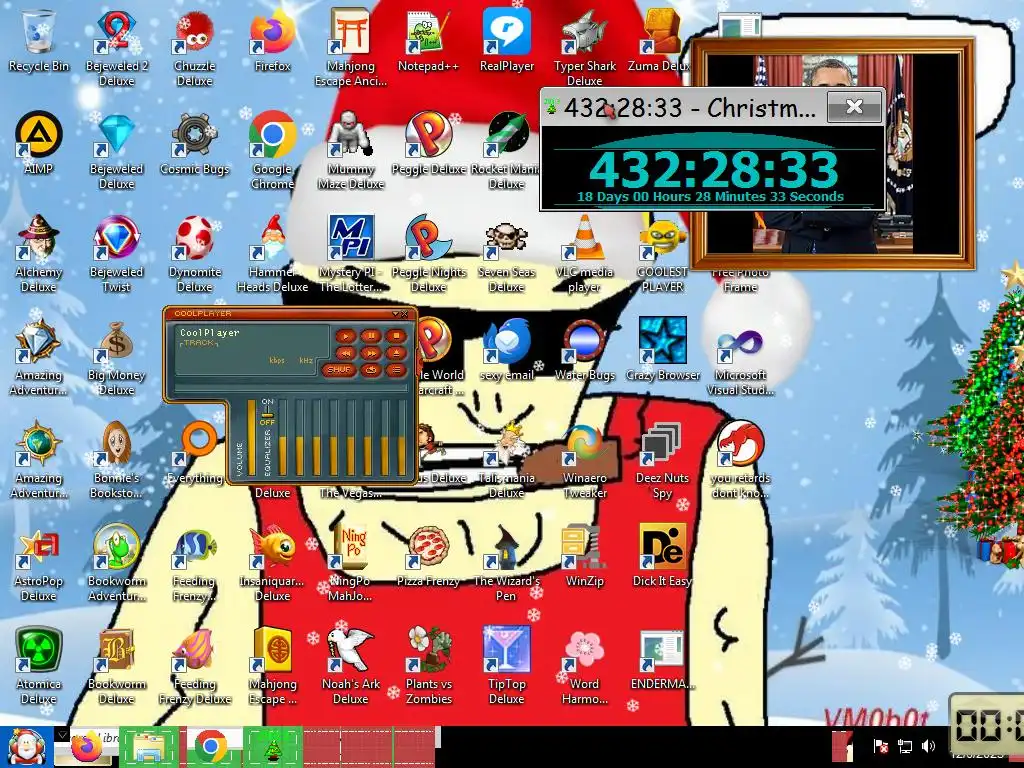Open Mystery PI The Lottery shortcut
Viewport: 1024px width, 768px height.
click(x=351, y=254)
